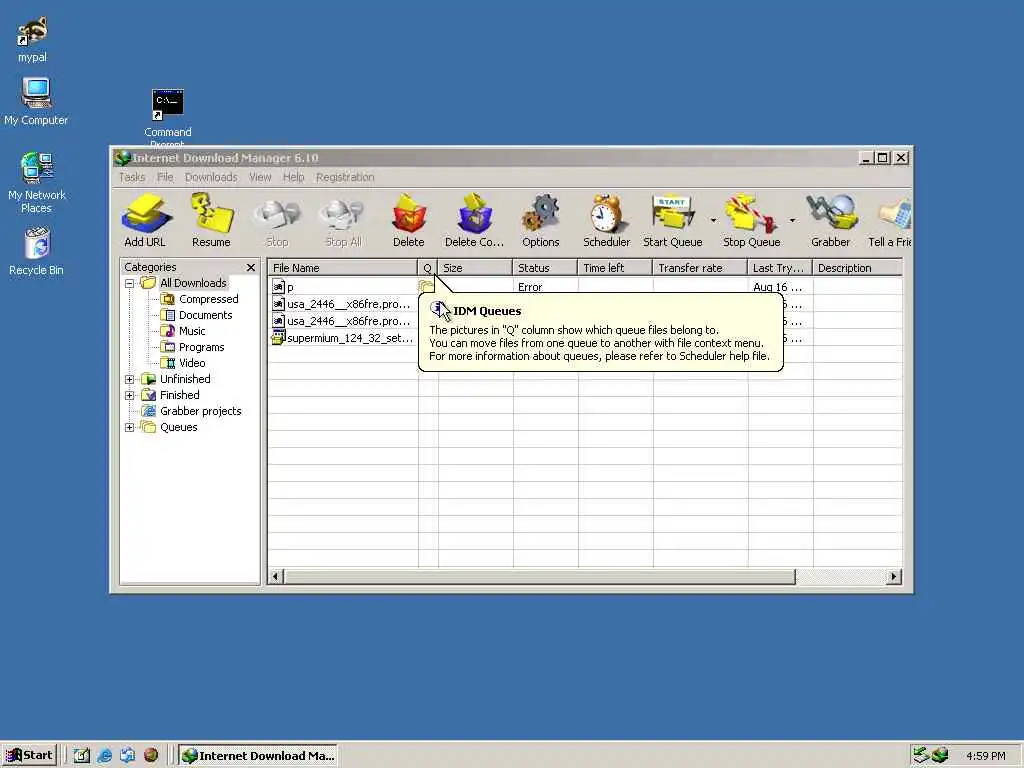Select the Unfinished folder label
1024x768 pixels.
[x=185, y=379]
